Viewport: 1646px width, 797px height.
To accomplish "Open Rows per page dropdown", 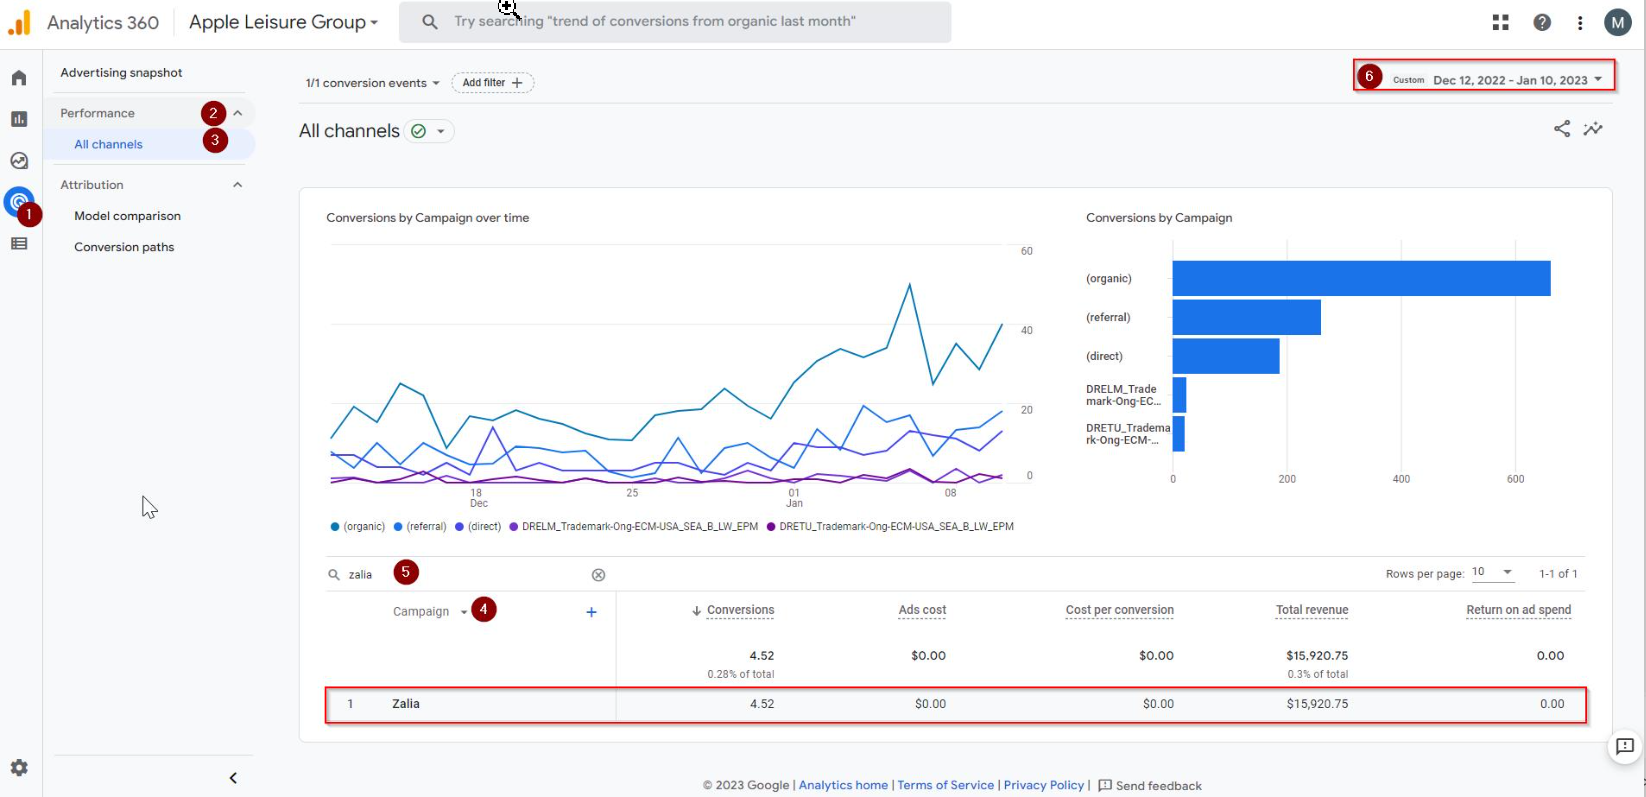I will coord(1493,573).
